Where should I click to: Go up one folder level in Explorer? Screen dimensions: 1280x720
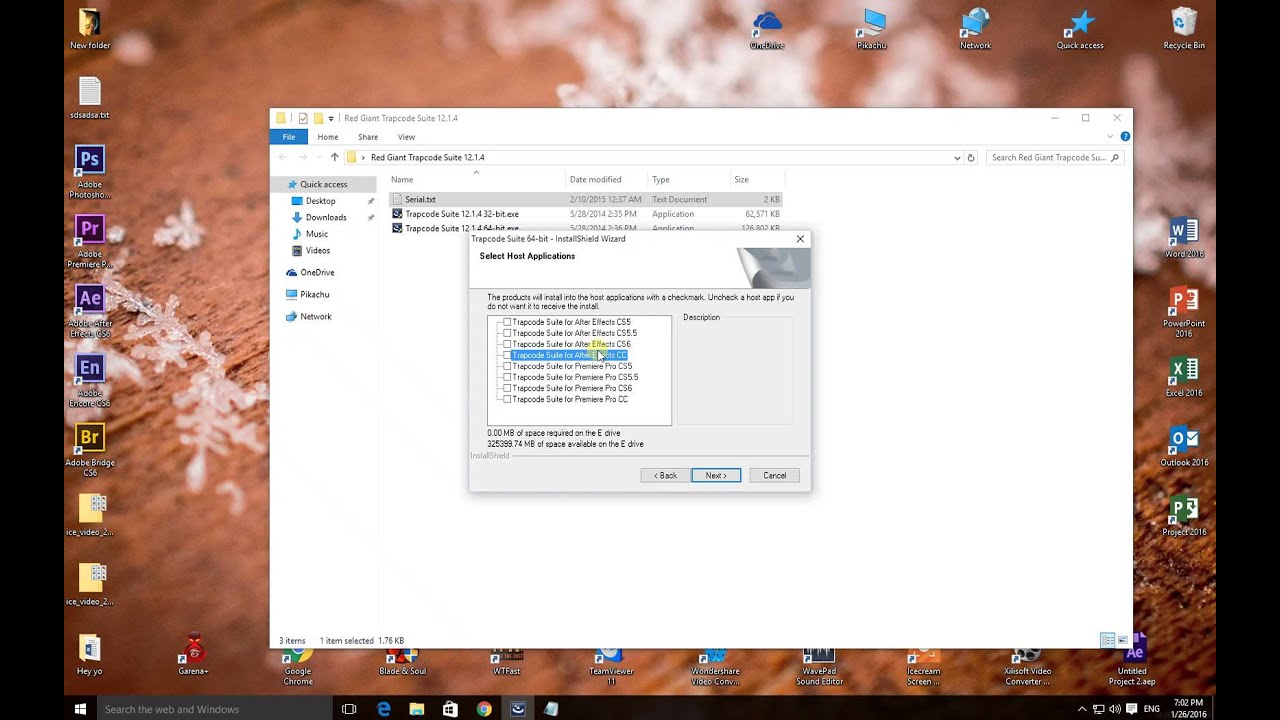click(334, 157)
